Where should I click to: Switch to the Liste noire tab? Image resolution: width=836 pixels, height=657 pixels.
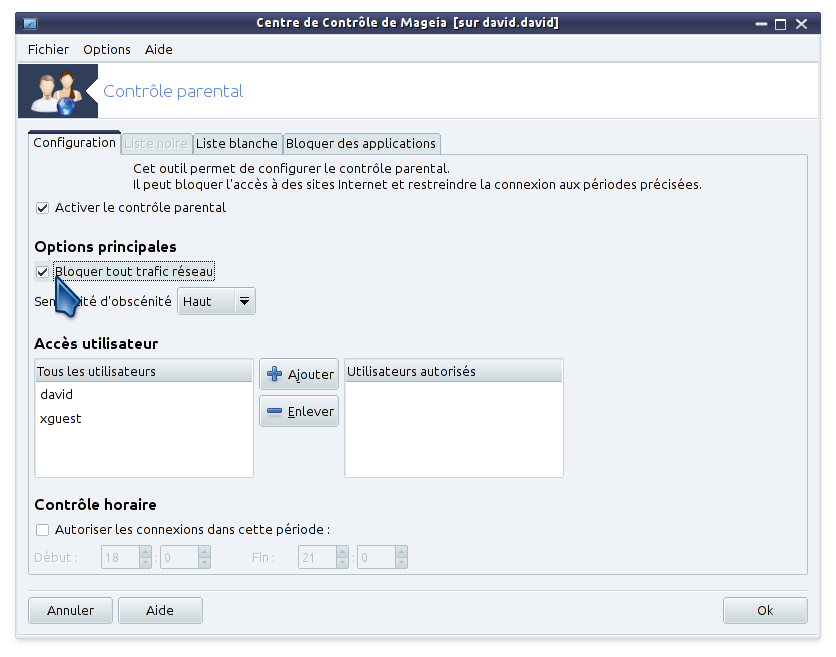point(156,143)
